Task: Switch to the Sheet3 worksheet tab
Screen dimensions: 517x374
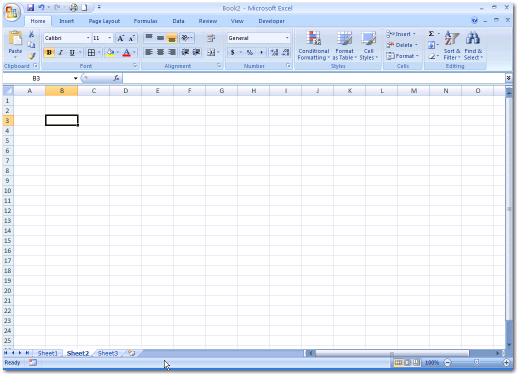Action: (x=108, y=353)
